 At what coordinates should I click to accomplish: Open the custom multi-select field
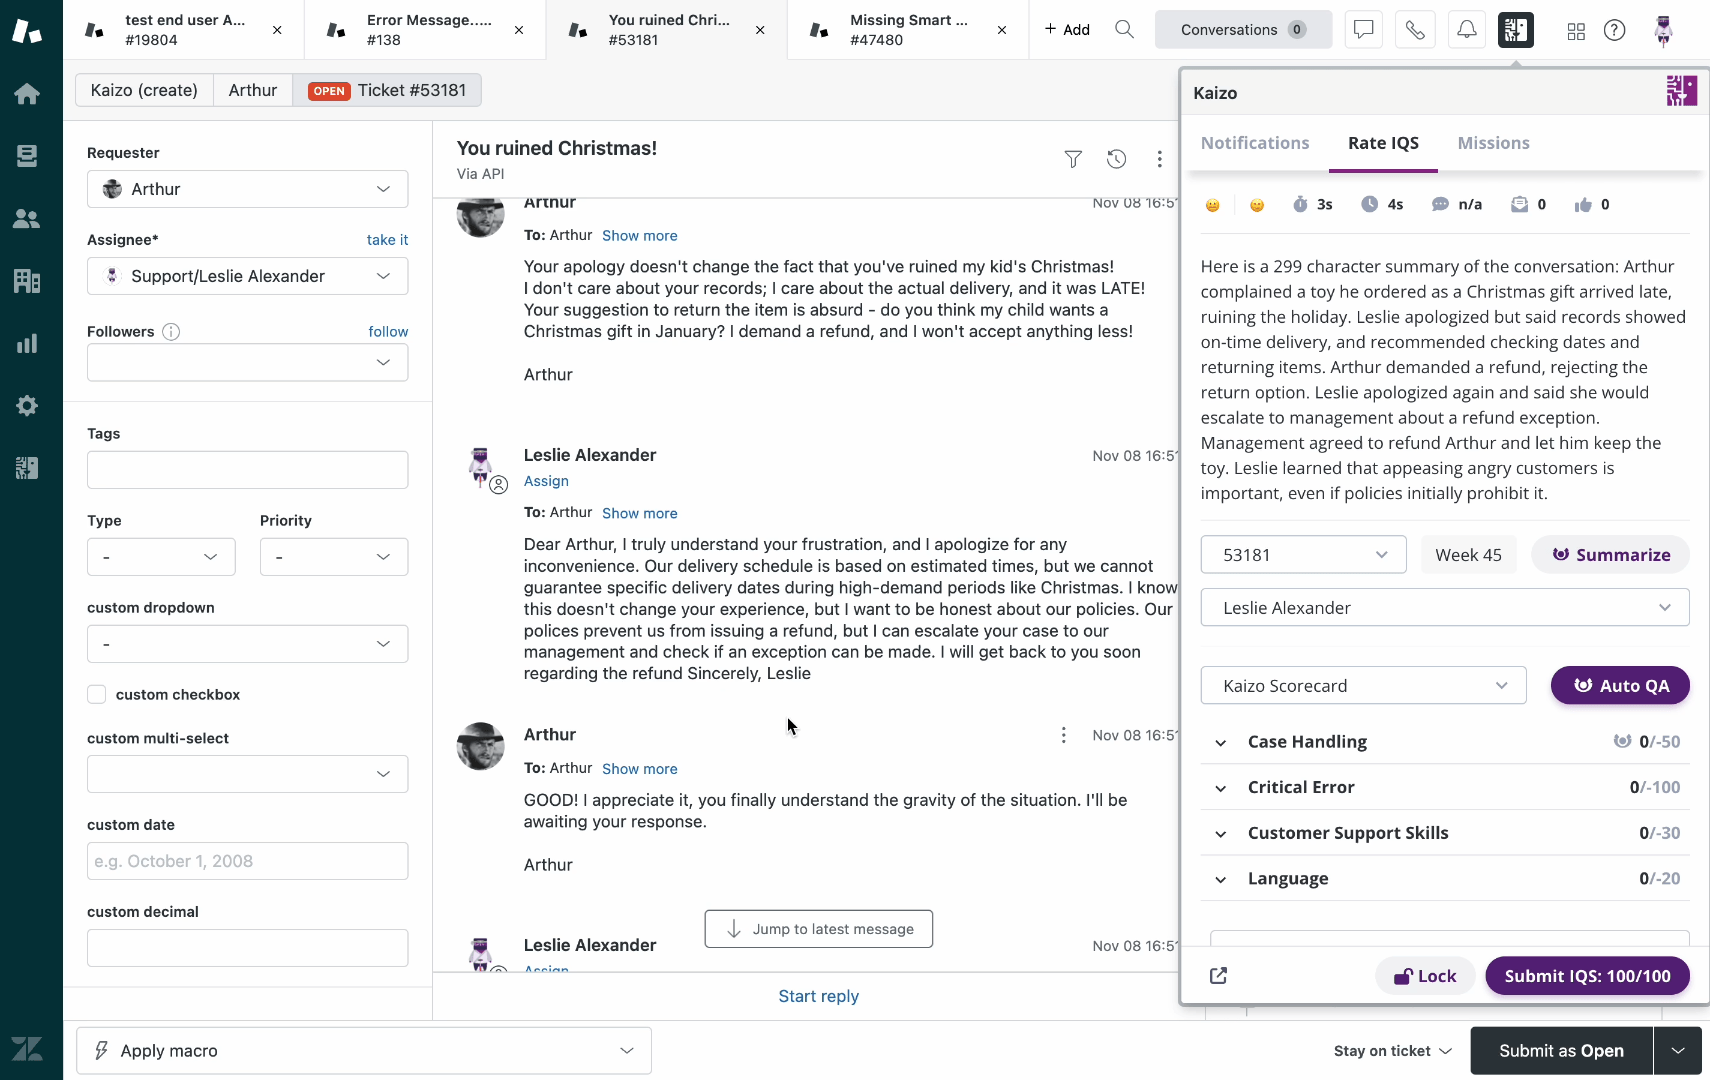click(247, 774)
